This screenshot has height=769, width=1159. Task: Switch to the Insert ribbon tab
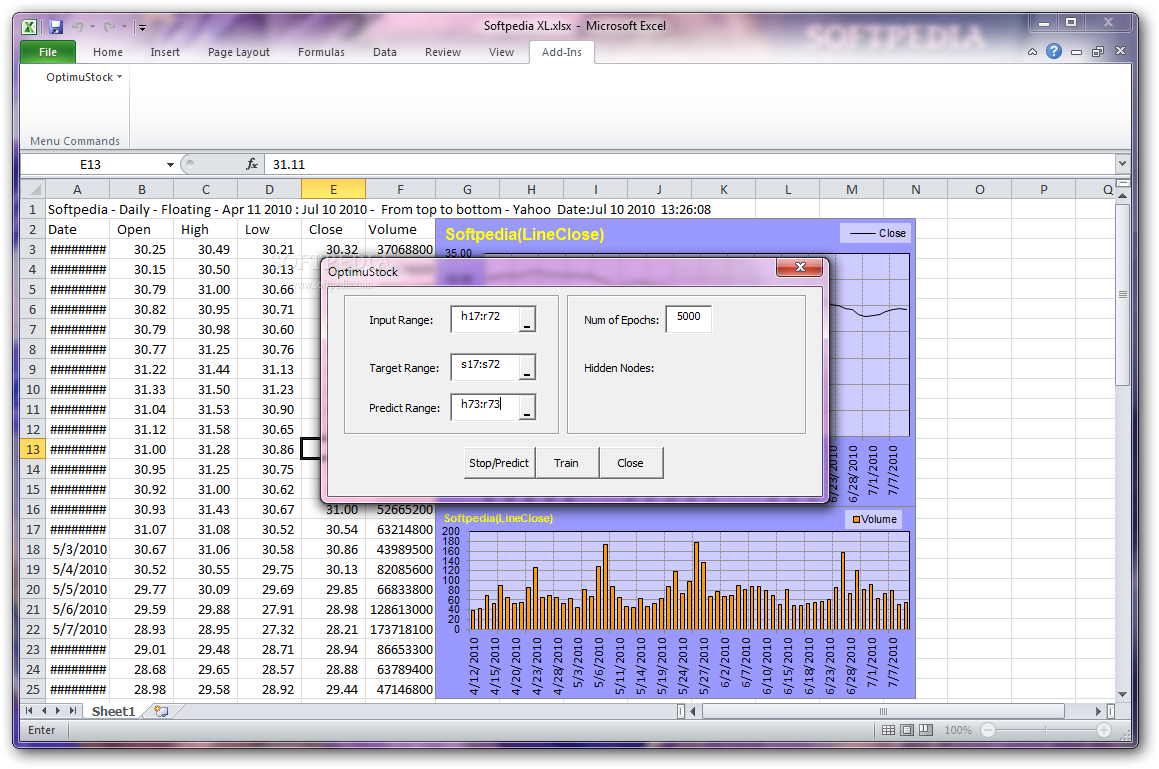pyautogui.click(x=165, y=52)
